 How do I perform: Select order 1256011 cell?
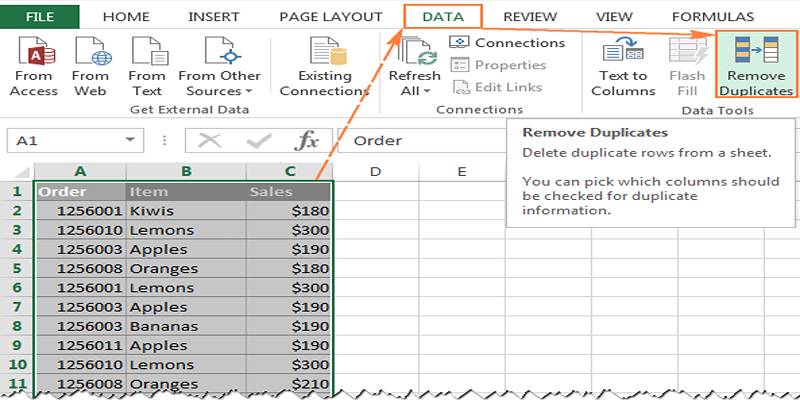tap(81, 345)
